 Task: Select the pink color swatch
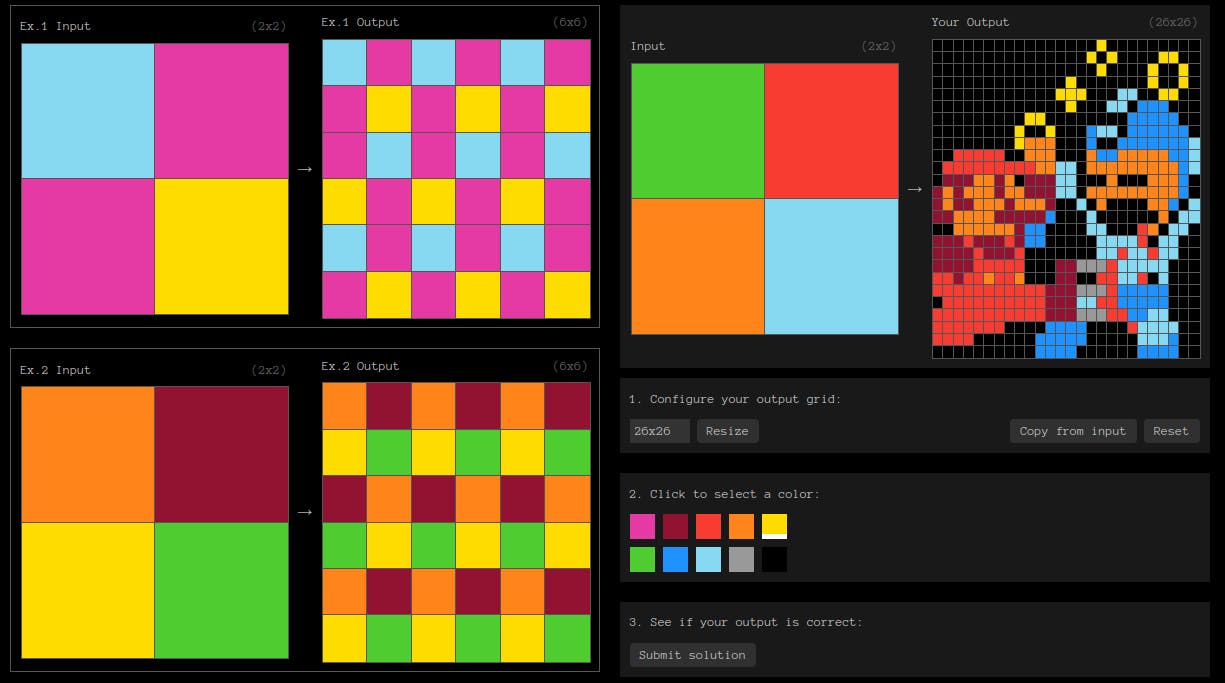click(642, 526)
